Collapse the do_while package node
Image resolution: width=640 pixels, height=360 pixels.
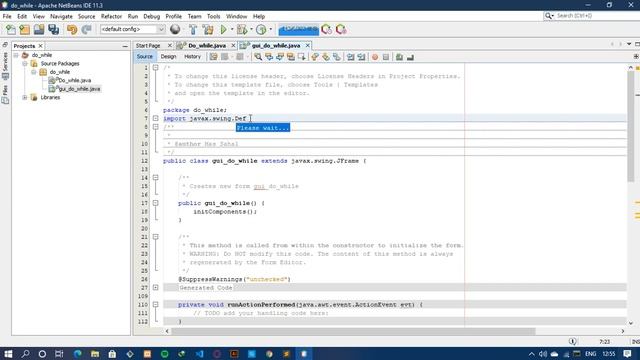(x=34, y=72)
